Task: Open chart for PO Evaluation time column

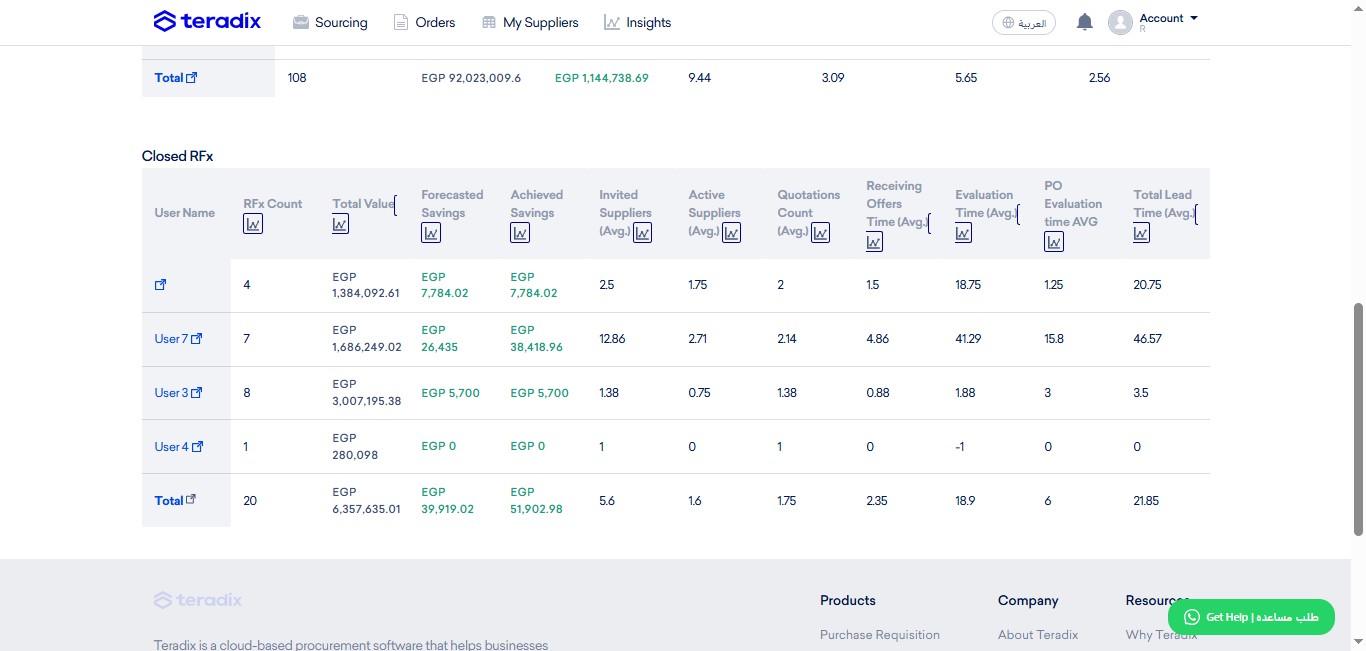Action: (1054, 241)
